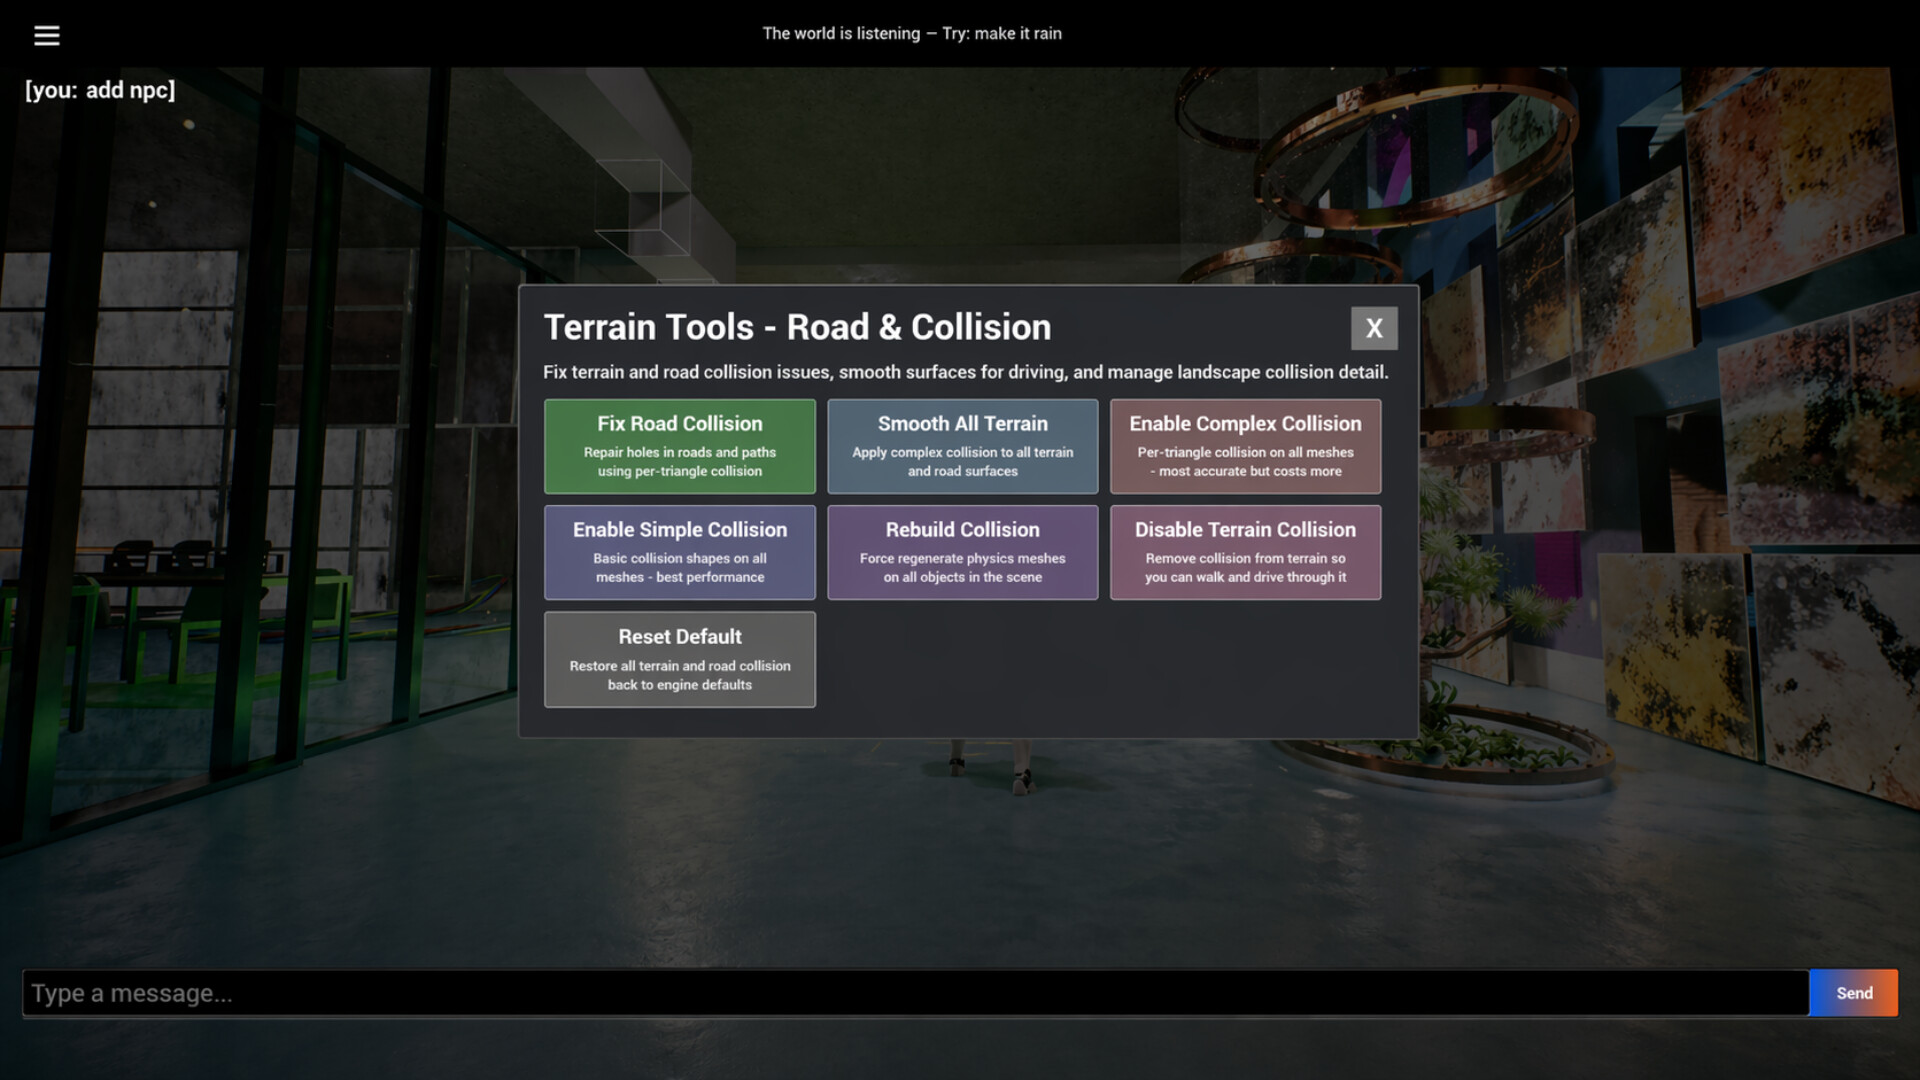Click the Terrain Tools dialog title
Screen dimensions: 1920x1080
pos(797,327)
